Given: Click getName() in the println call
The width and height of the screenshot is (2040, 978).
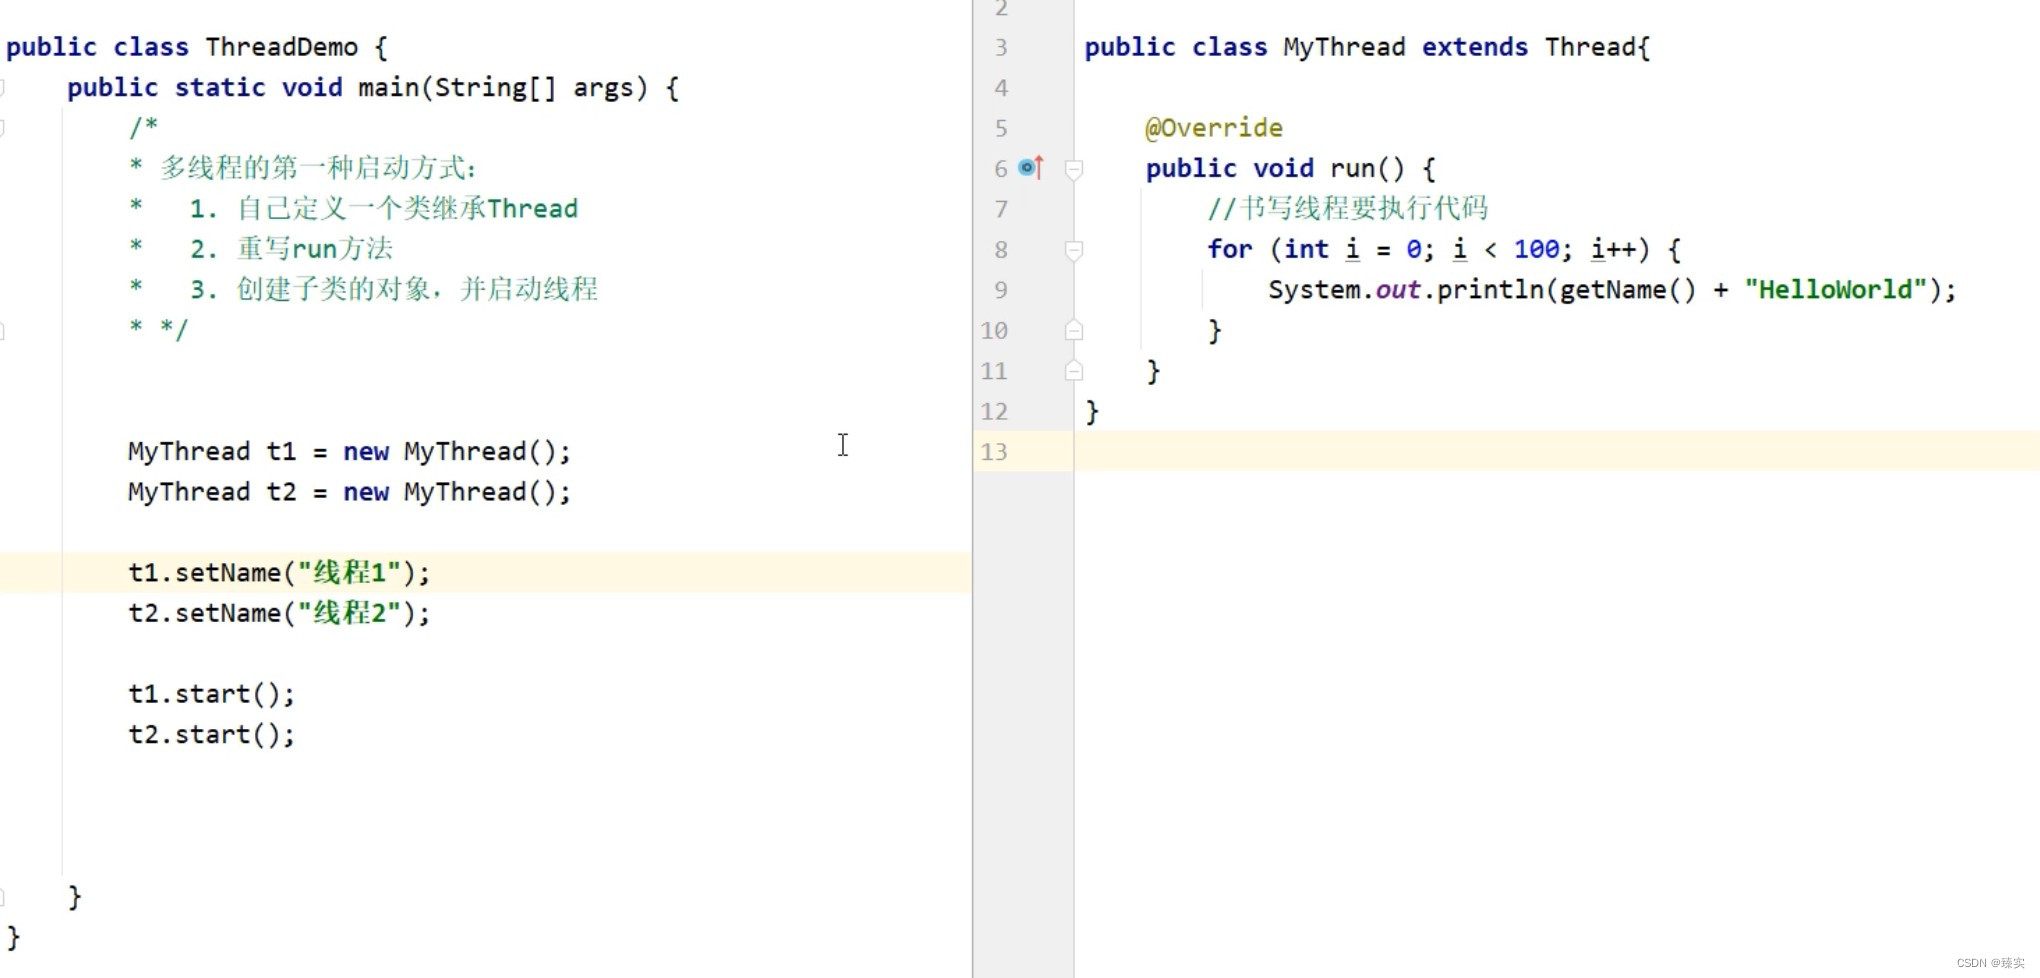Looking at the screenshot, I should (x=1628, y=290).
